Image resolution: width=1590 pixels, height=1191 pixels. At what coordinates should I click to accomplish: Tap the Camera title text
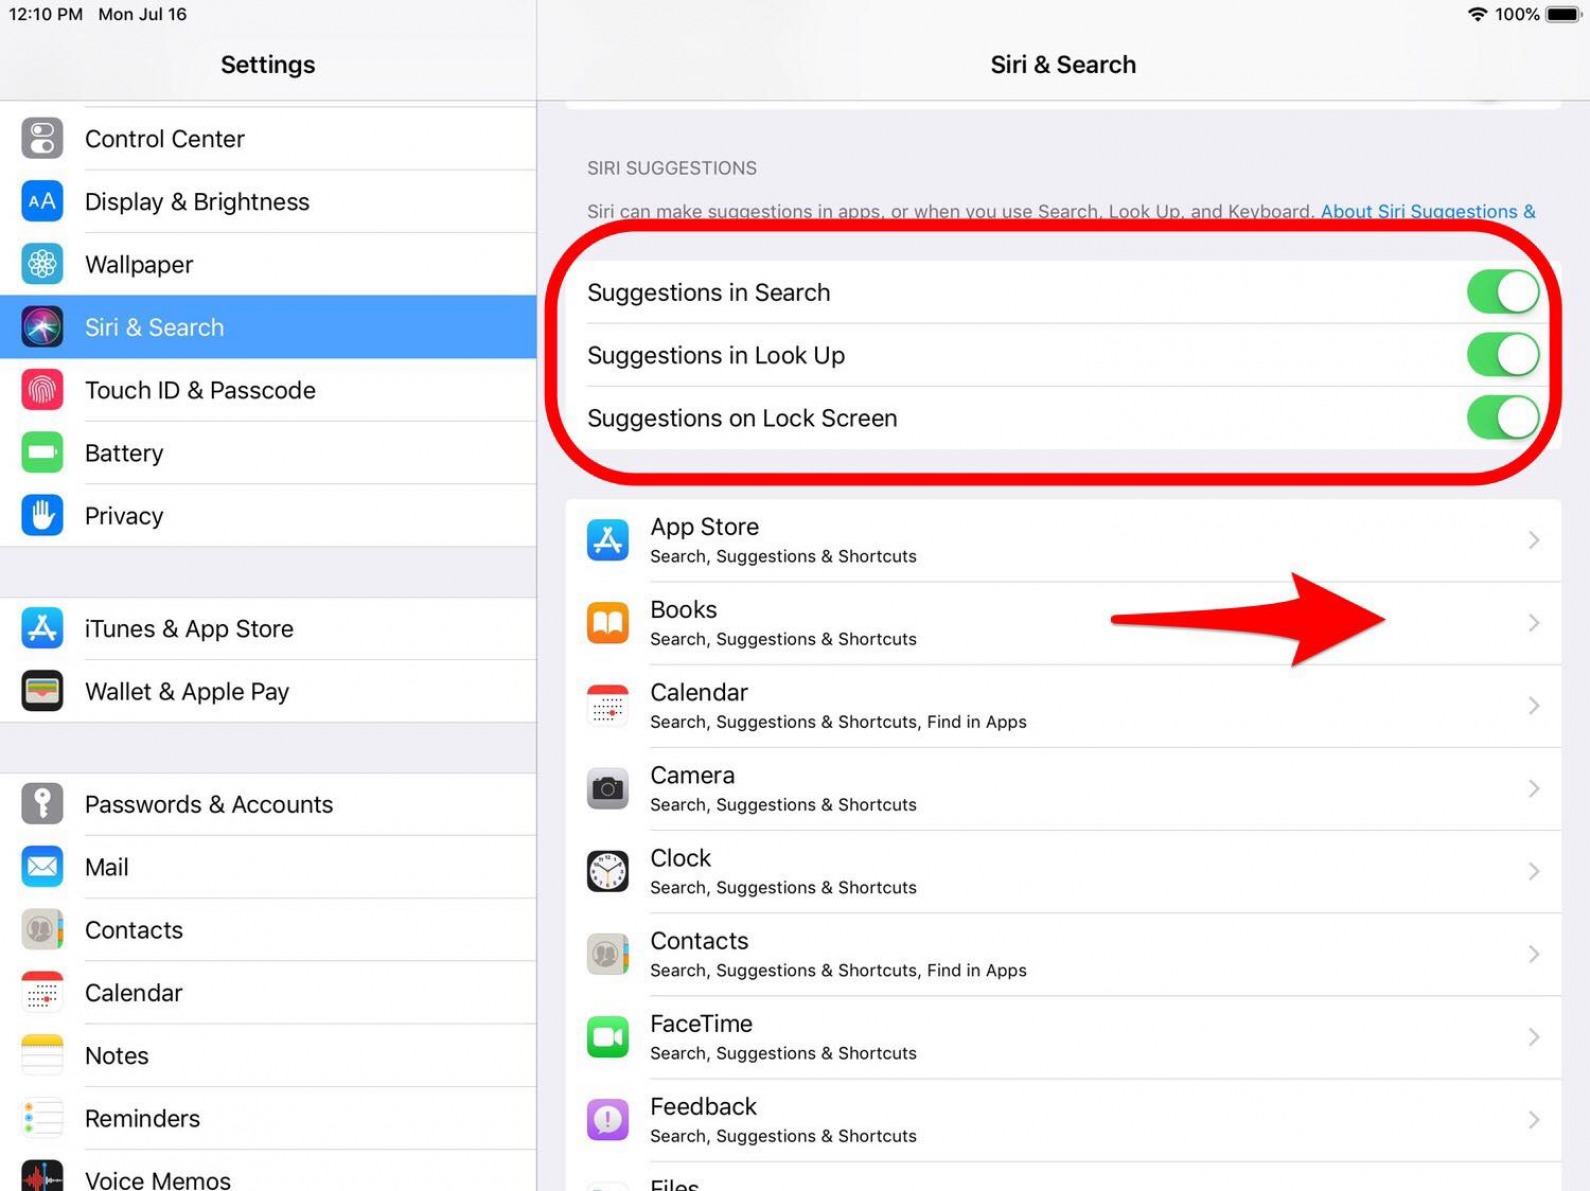692,776
